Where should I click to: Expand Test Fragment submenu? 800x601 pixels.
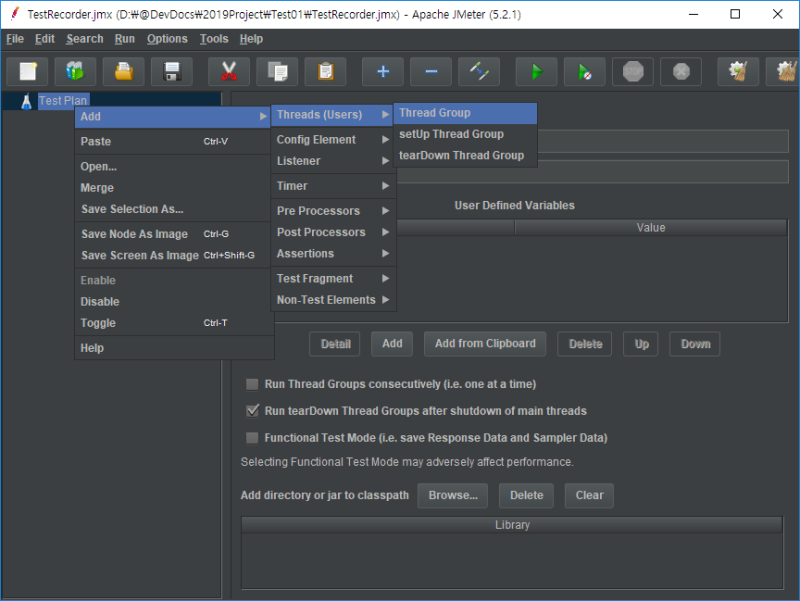click(332, 279)
